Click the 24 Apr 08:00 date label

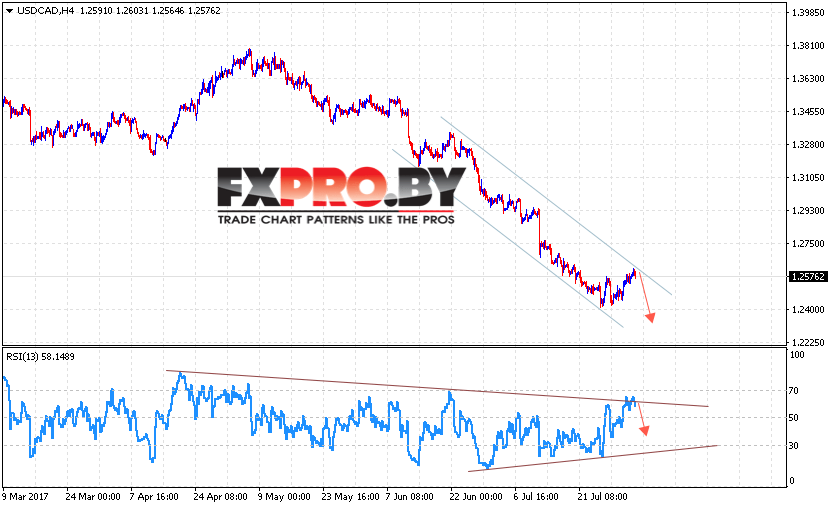(x=220, y=497)
